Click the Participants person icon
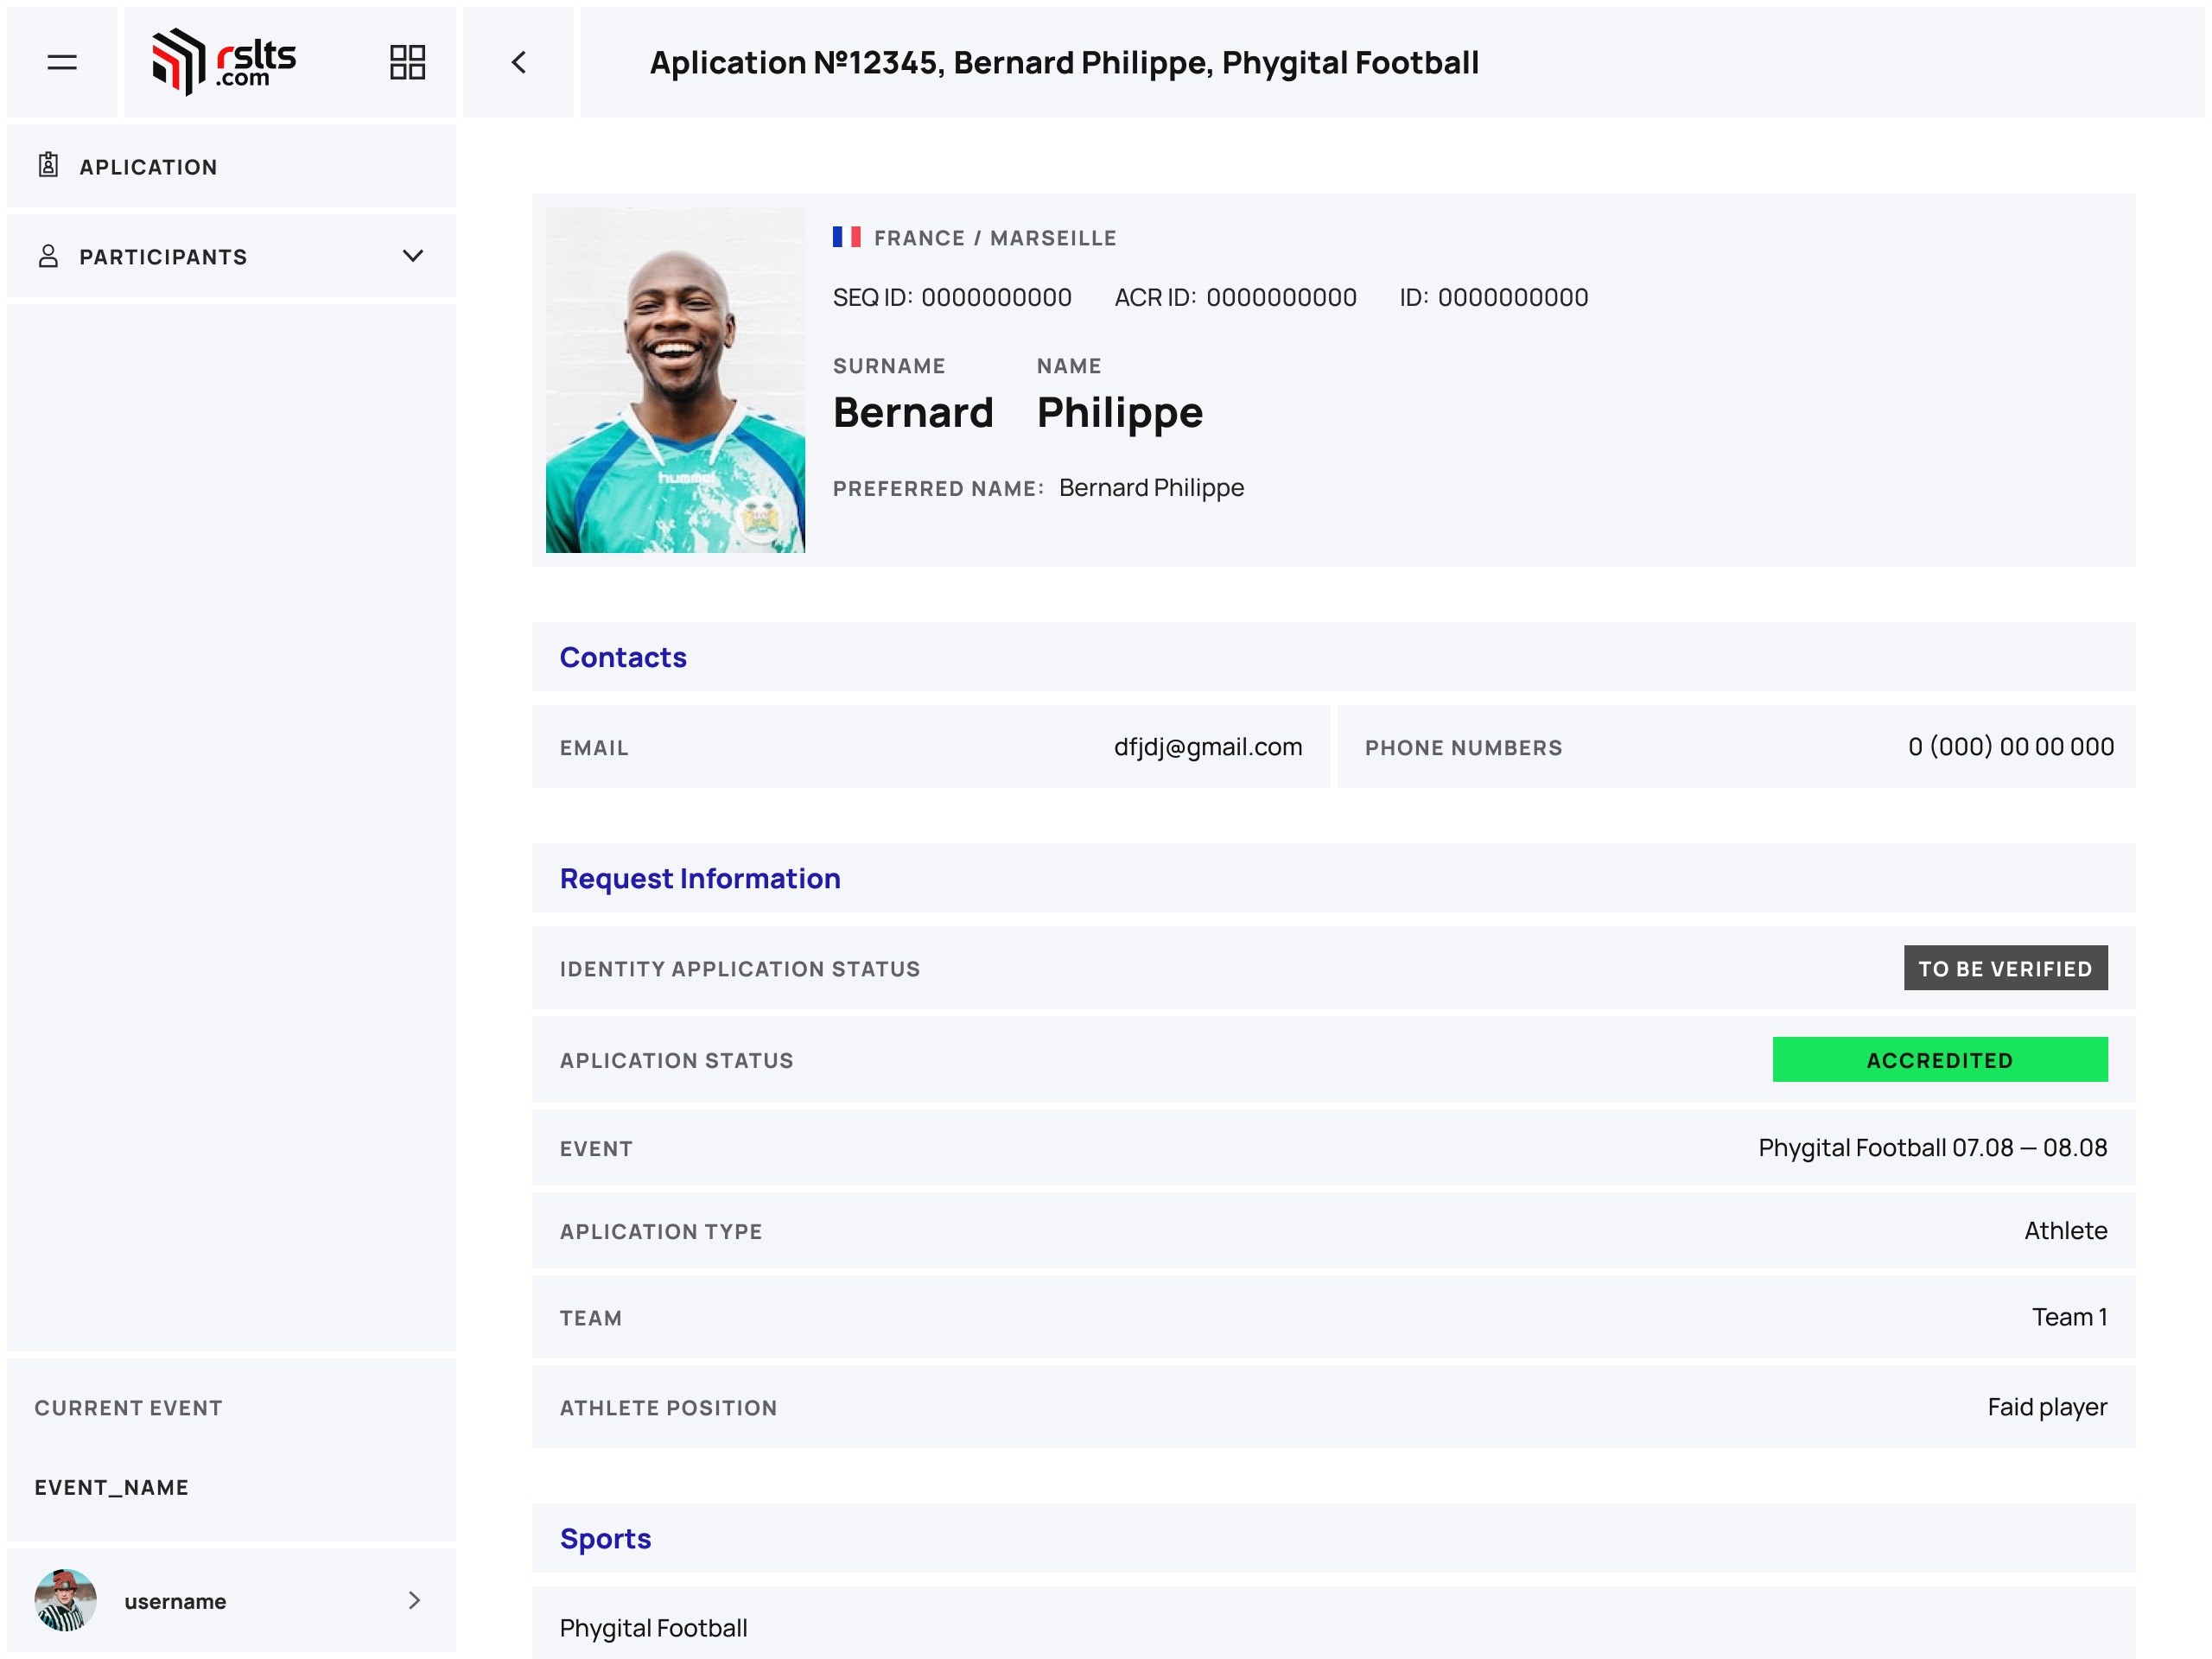This screenshot has width=2212, height=1659. (48, 256)
